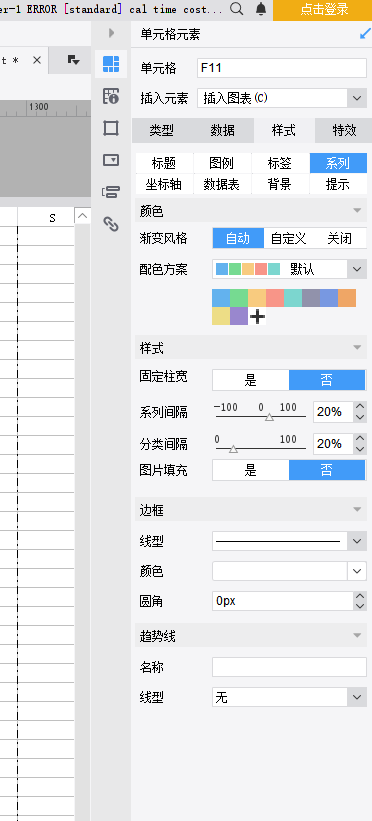Select the 系列 style section
Viewport: 372px width, 821px height.
click(338, 163)
